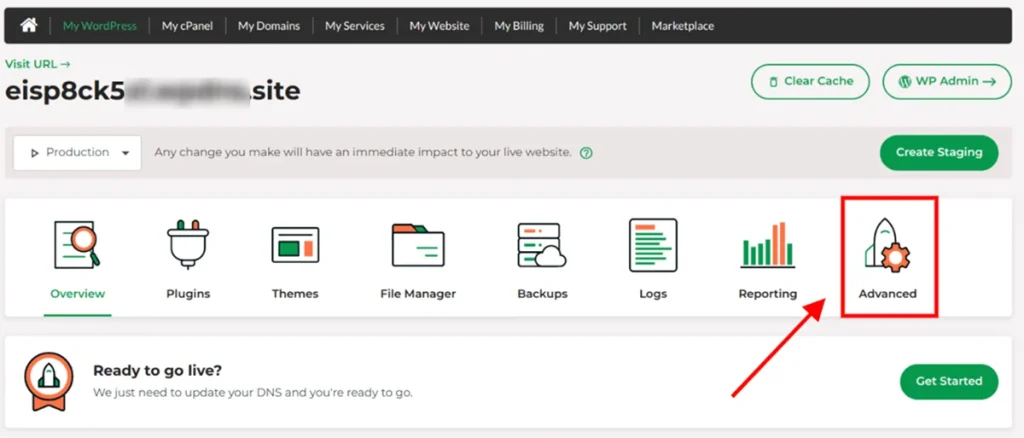Switch to the Advanced tab label
1024x438 pixels.
(x=888, y=294)
